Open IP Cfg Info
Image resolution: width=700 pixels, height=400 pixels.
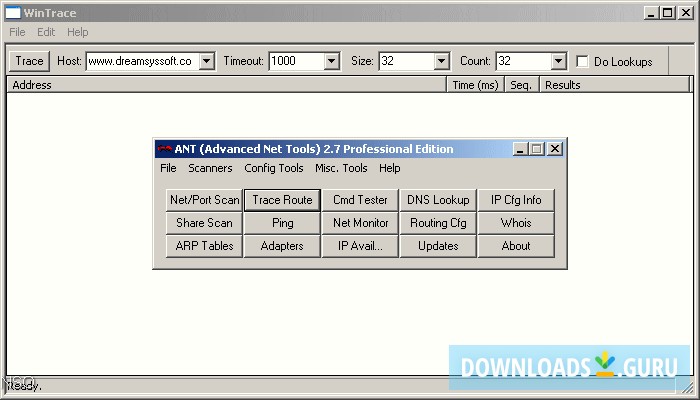click(x=516, y=200)
